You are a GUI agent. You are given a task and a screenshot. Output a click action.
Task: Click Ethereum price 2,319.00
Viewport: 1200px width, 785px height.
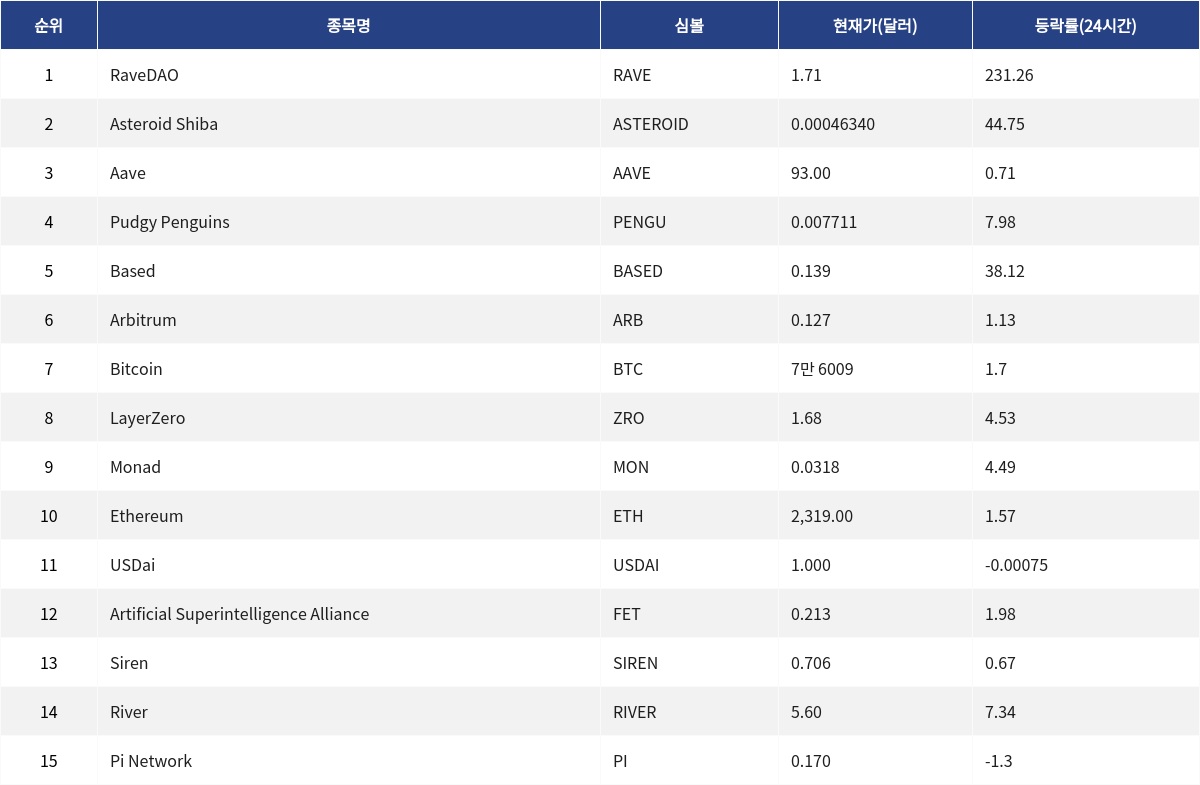(822, 516)
